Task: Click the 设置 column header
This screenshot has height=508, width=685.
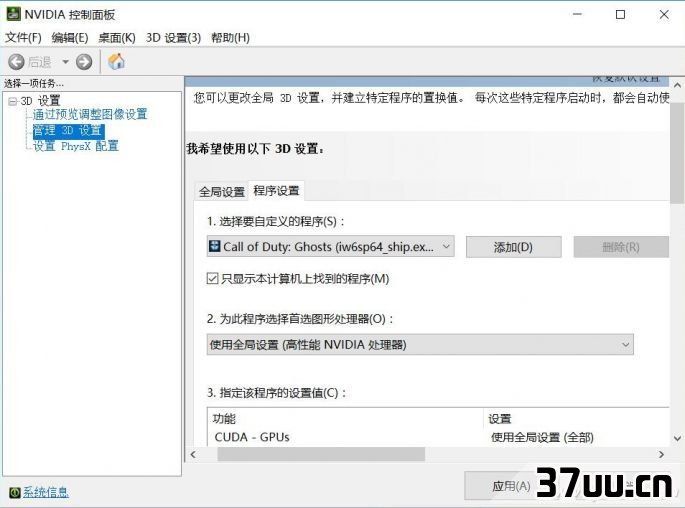Action: coord(577,419)
